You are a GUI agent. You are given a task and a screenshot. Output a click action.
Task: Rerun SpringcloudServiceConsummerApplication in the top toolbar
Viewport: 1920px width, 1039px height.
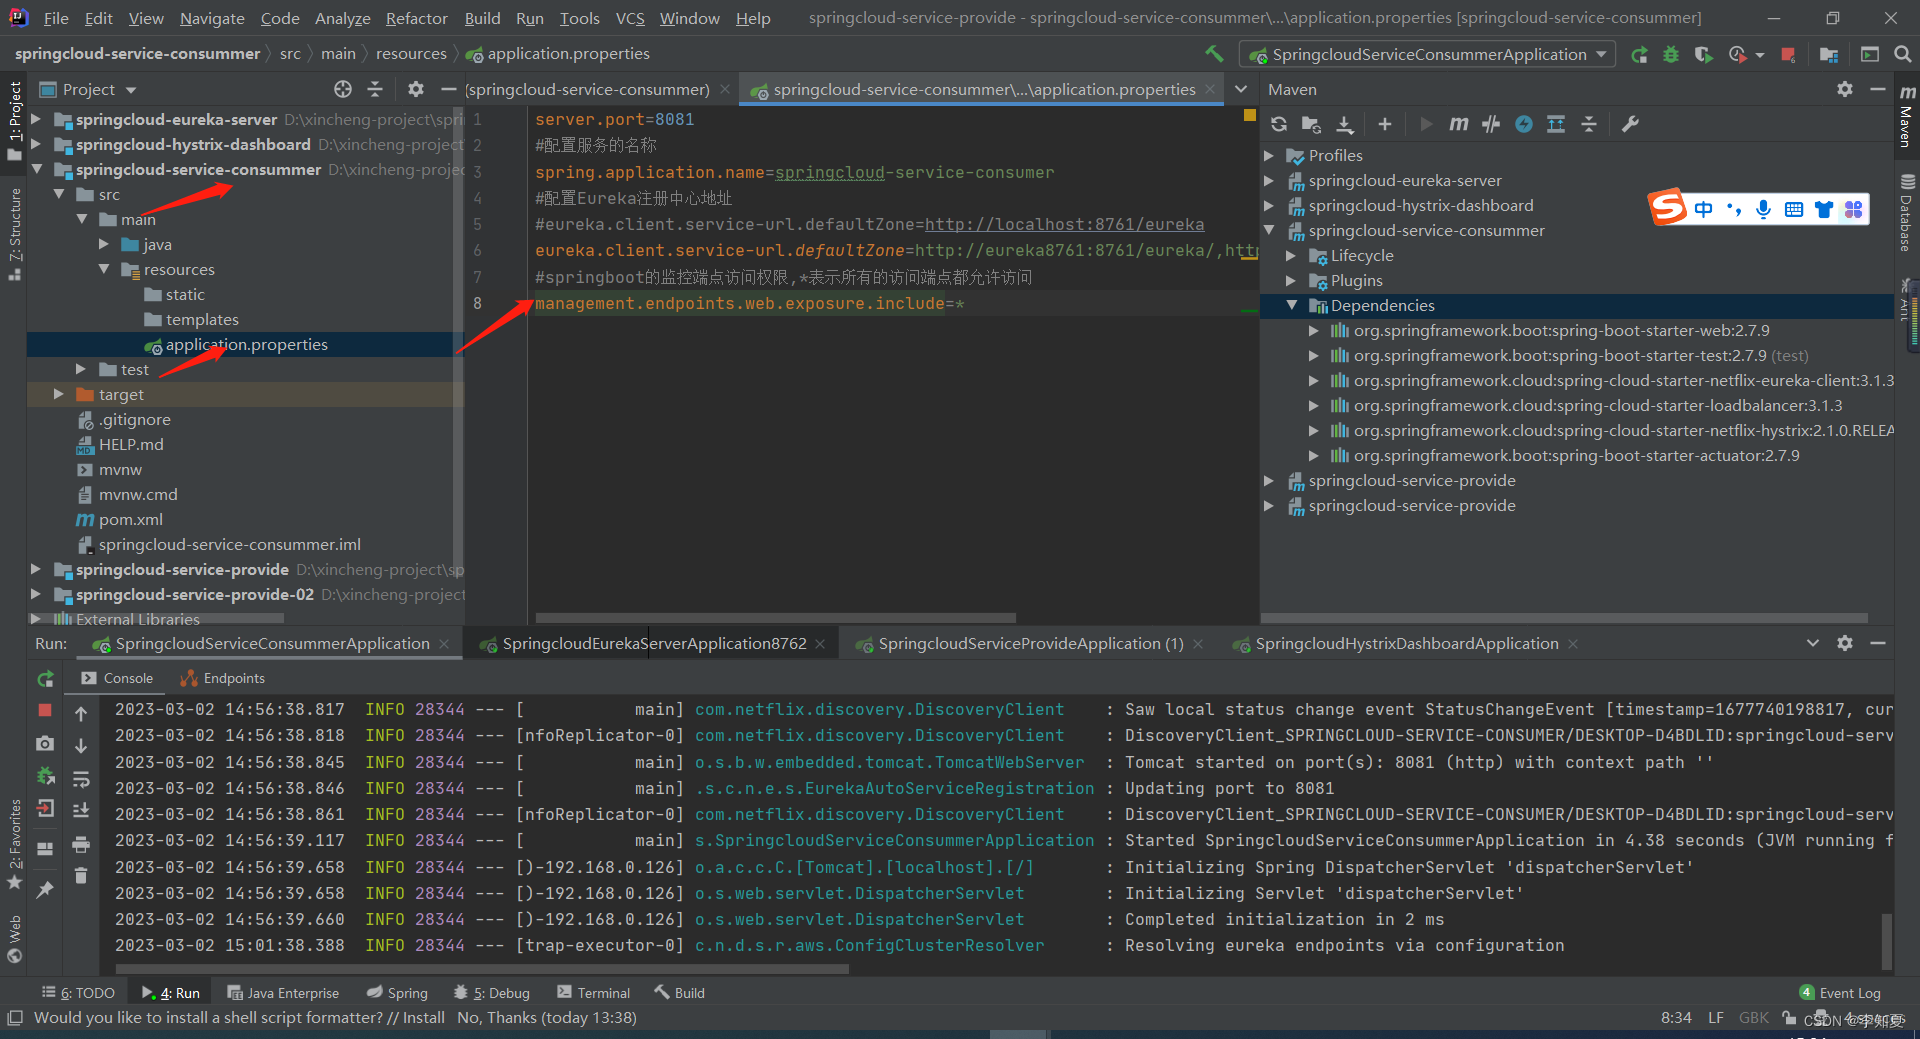(x=1639, y=55)
